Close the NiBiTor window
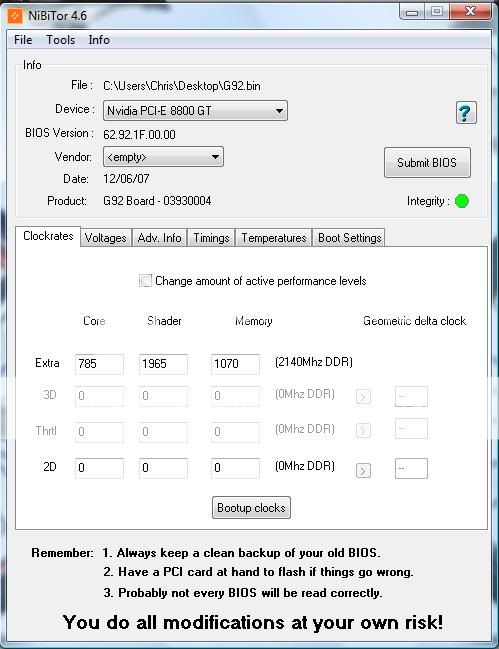Image resolution: width=499 pixels, height=649 pixels. pos(471,12)
